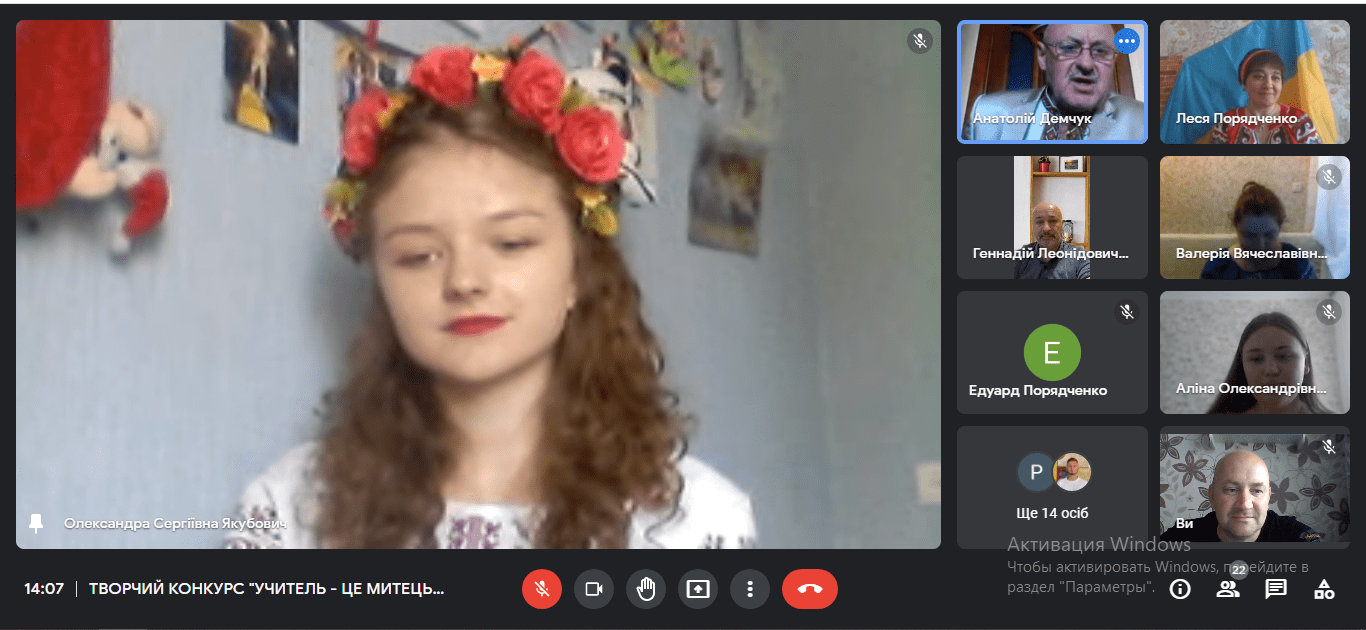
Task: Open meeting details info icon
Action: click(1180, 589)
